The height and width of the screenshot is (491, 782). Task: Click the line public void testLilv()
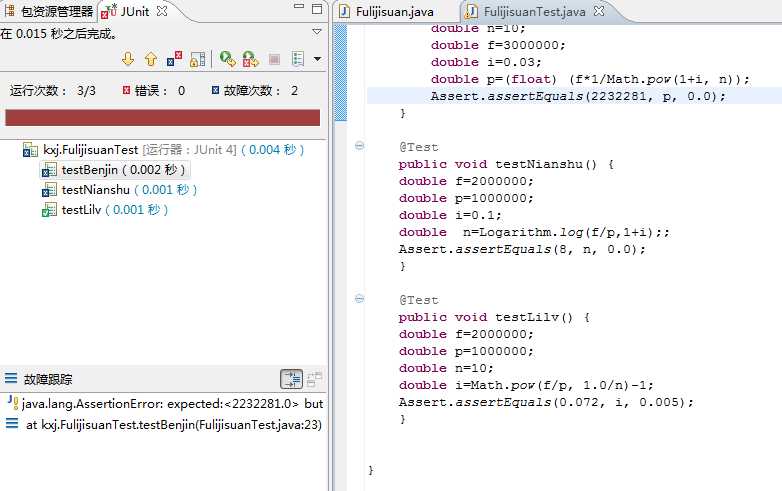tap(494, 318)
